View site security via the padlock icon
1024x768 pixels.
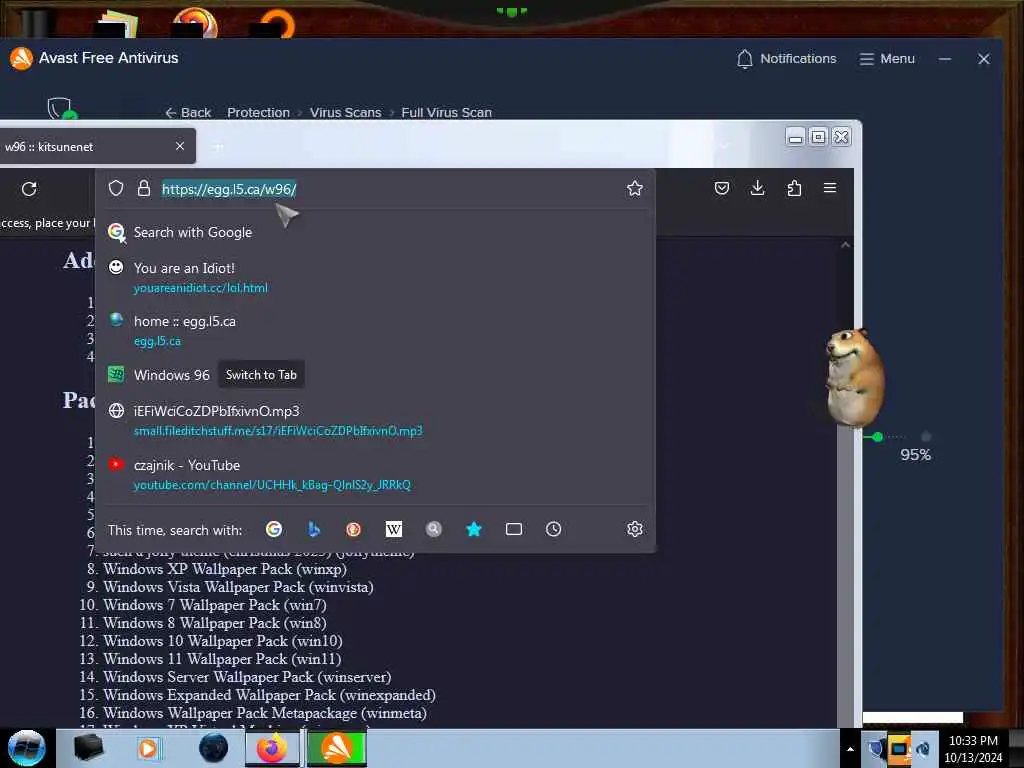click(x=144, y=189)
